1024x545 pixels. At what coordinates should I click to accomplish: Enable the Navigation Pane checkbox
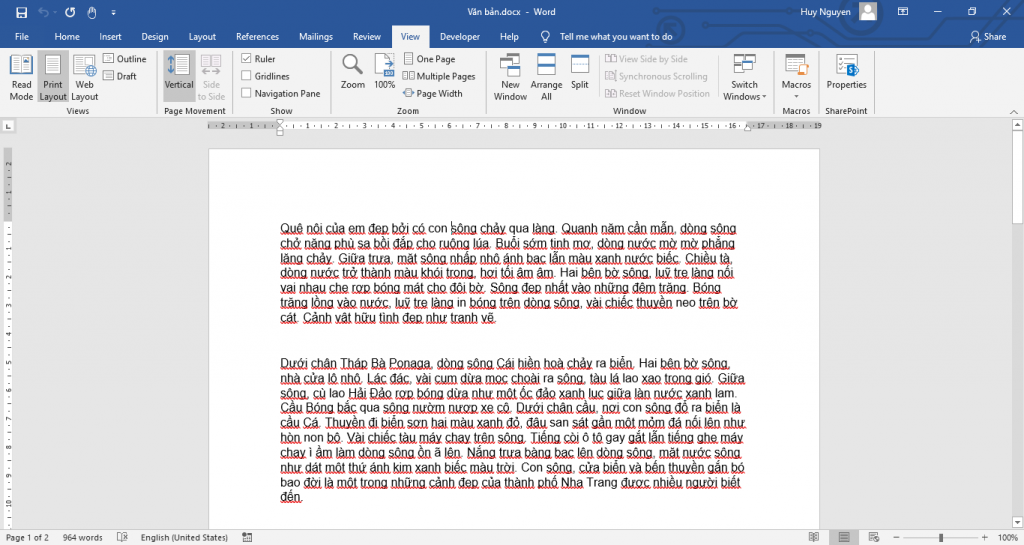tap(247, 93)
